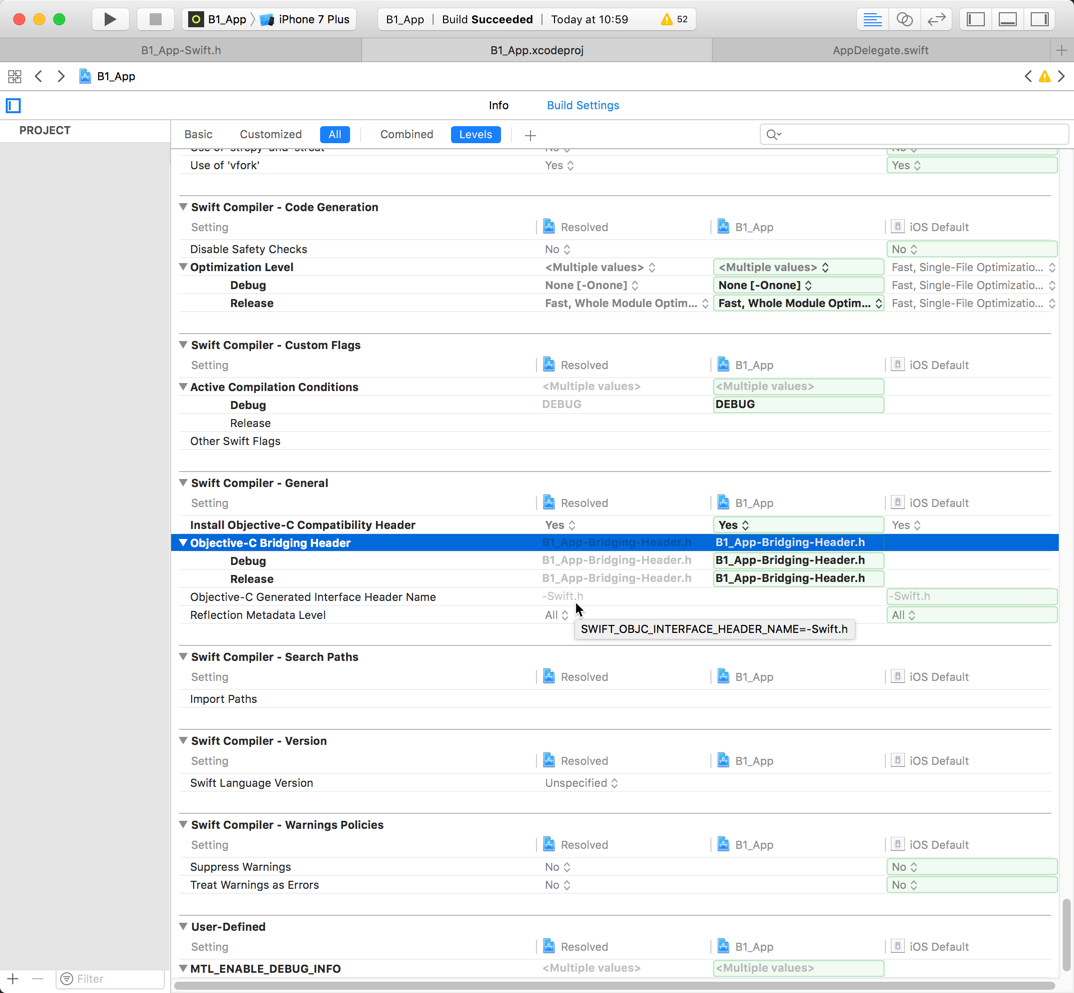Show Customized build settings
This screenshot has width=1074, height=993.
[271, 134]
